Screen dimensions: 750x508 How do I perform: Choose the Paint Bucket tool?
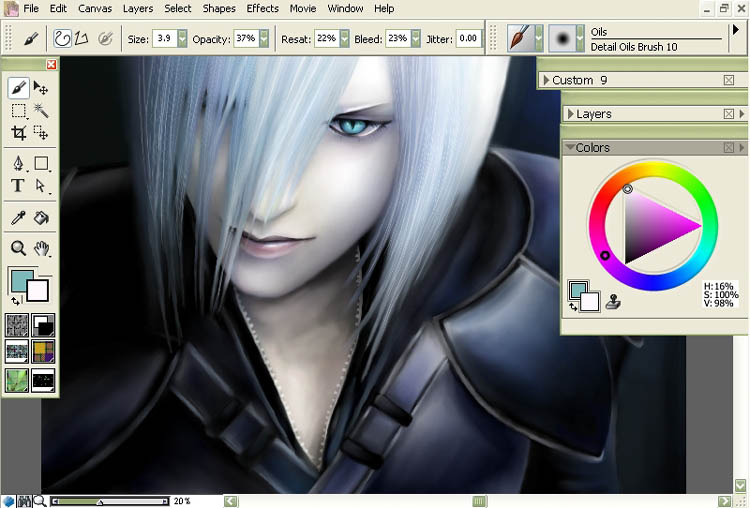click(x=41, y=218)
